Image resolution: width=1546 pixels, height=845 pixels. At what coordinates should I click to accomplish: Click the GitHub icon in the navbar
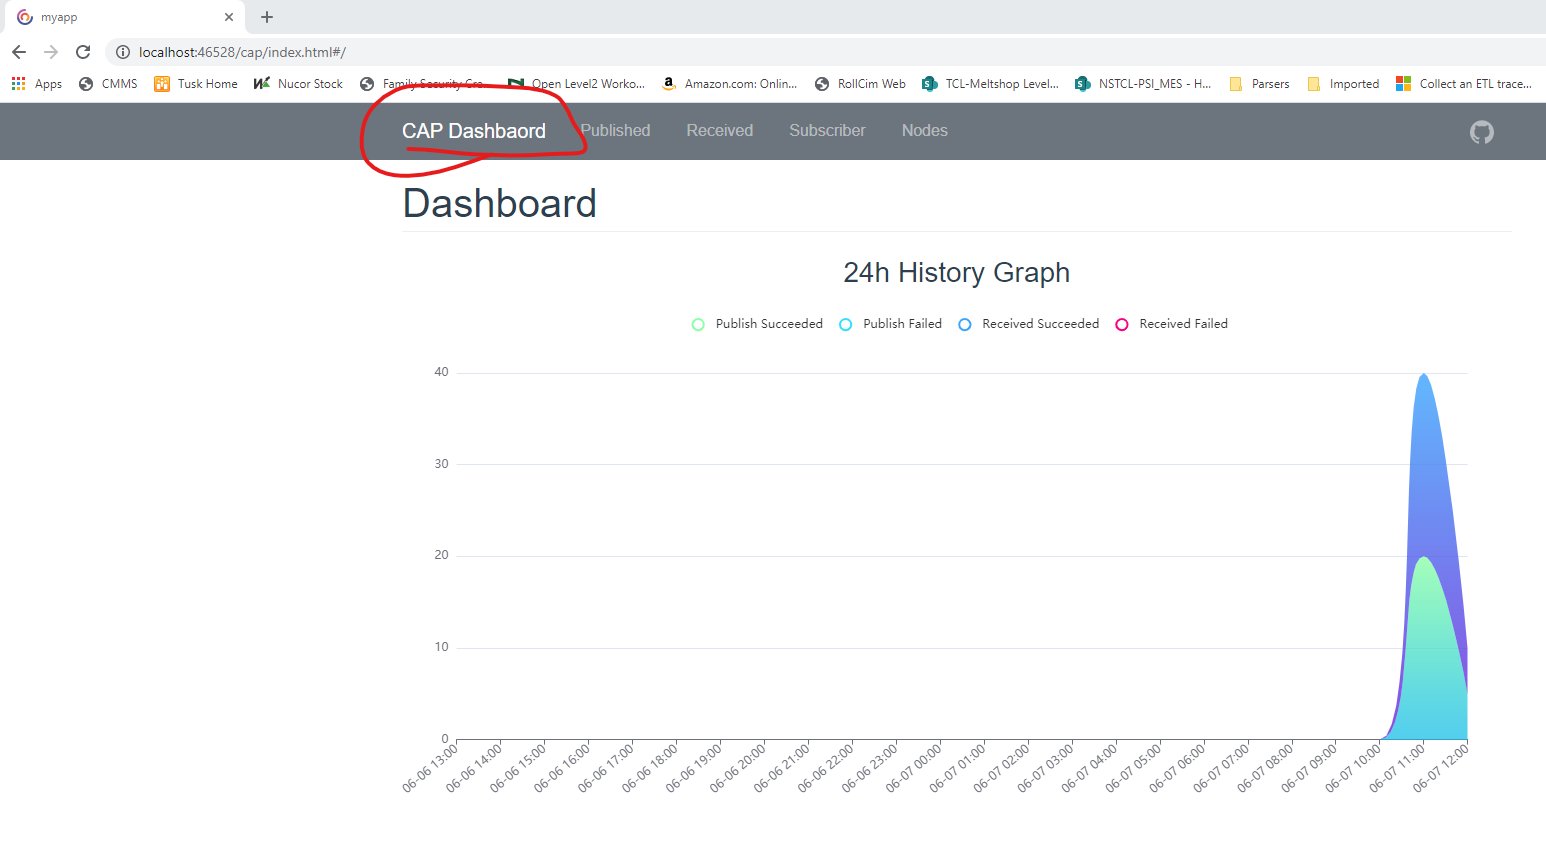1481,131
